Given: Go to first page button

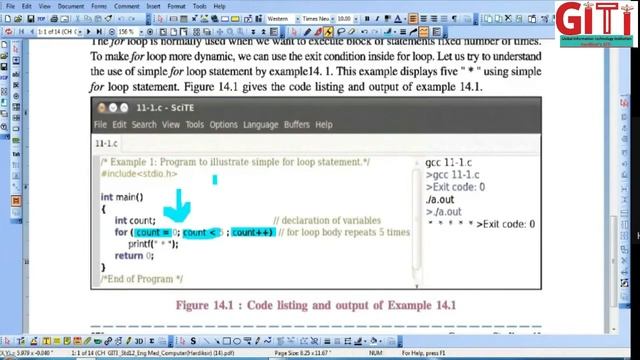Looking at the screenshot, I should pyautogui.click(x=22, y=31).
